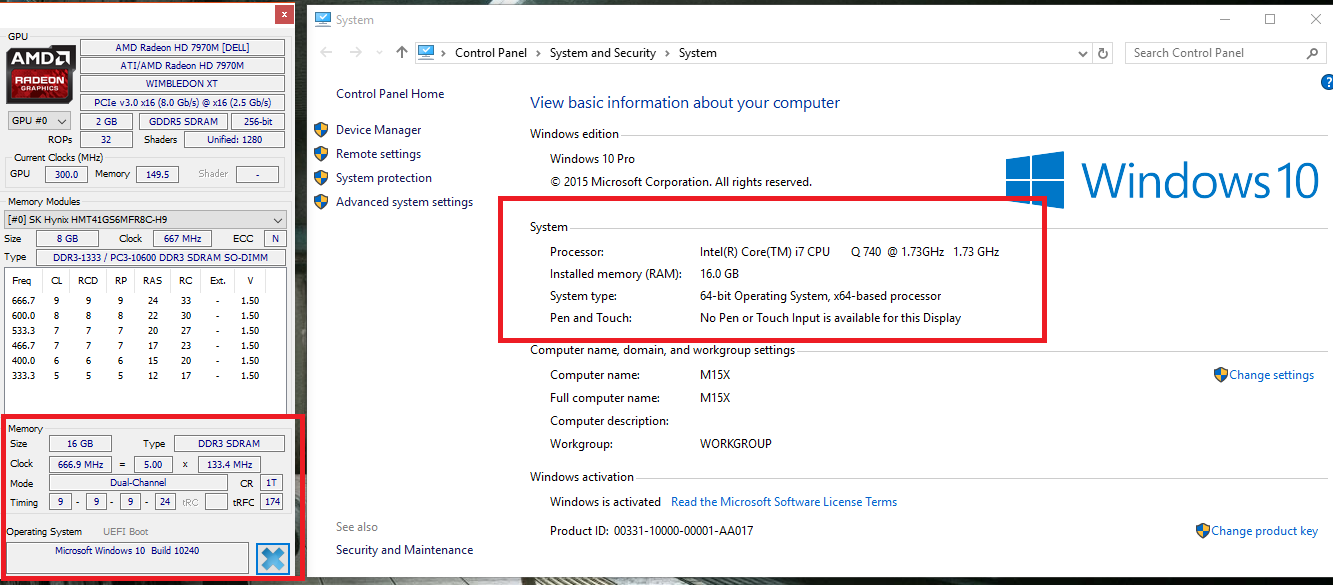1333x585 pixels.
Task: Go back in the System window
Action: click(x=327, y=53)
